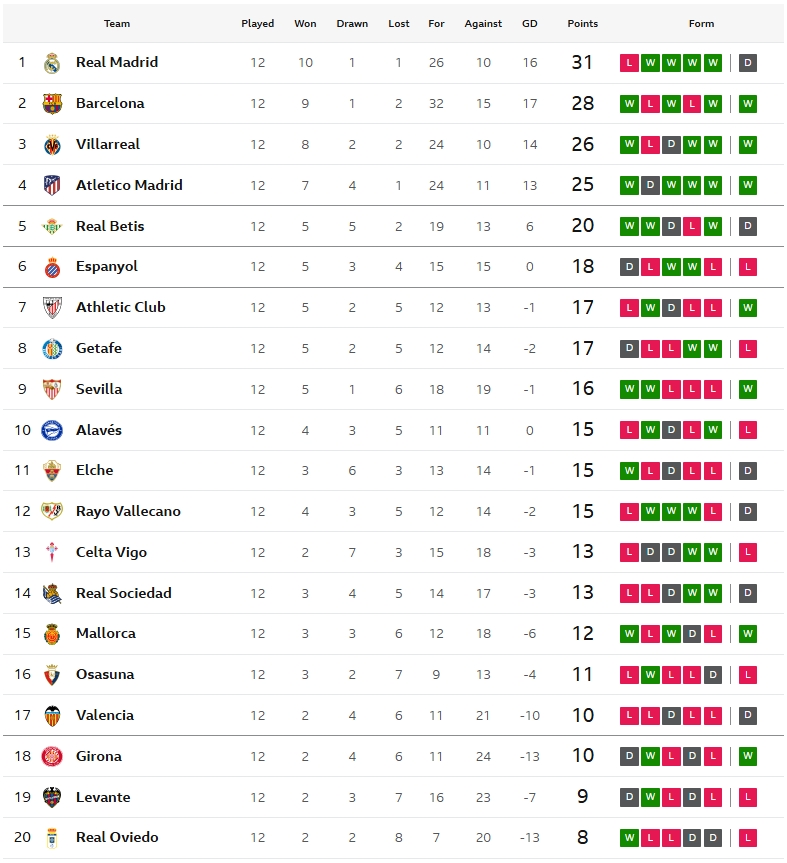Click Levante's latest form result L
Viewport: 787px width, 863px height.
click(748, 797)
